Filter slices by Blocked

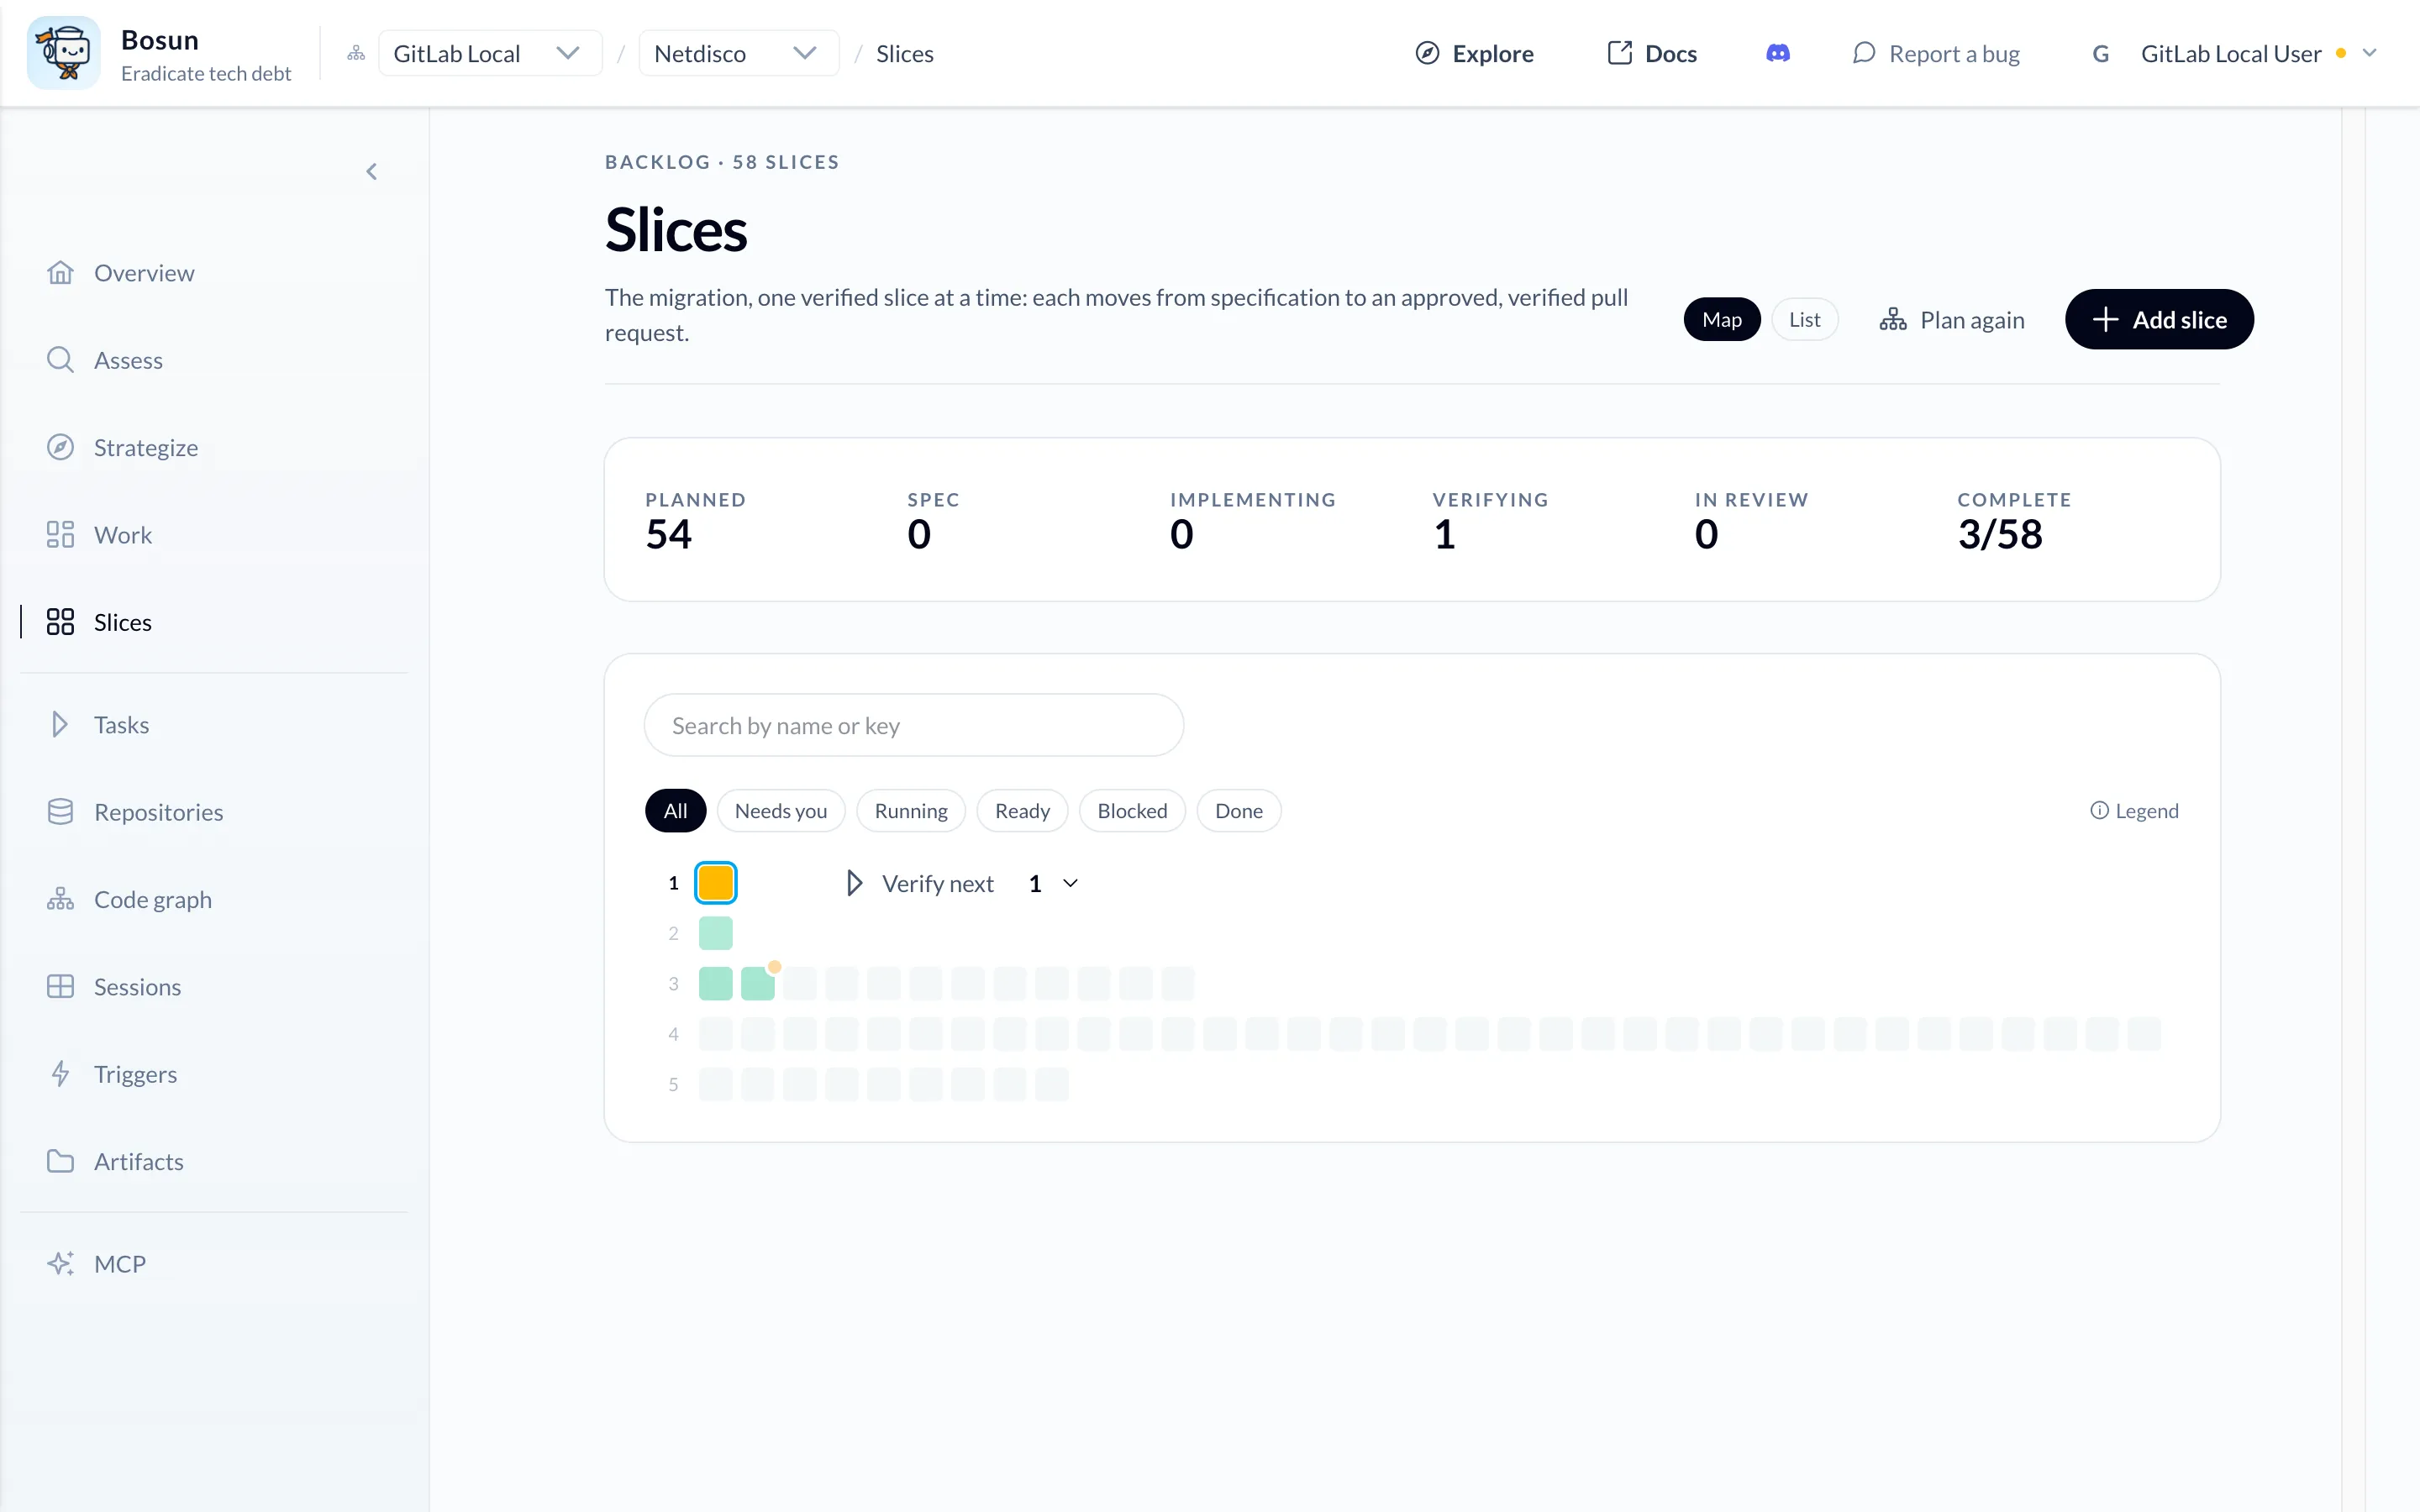pos(1132,811)
